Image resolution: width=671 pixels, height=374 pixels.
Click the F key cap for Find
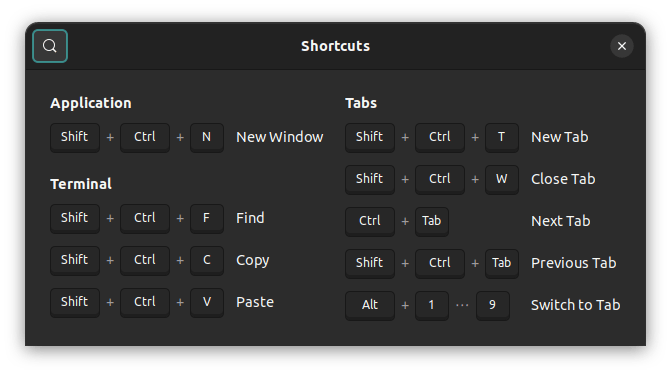point(207,218)
